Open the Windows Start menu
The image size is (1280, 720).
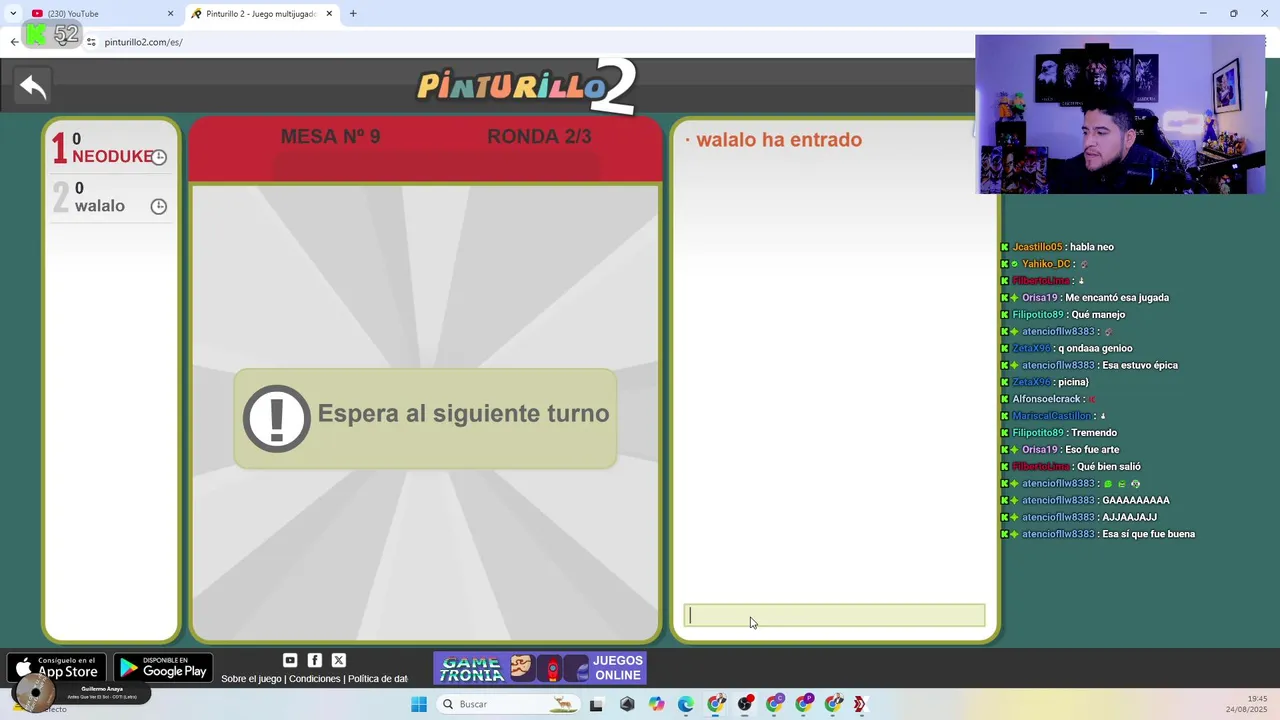coord(419,704)
